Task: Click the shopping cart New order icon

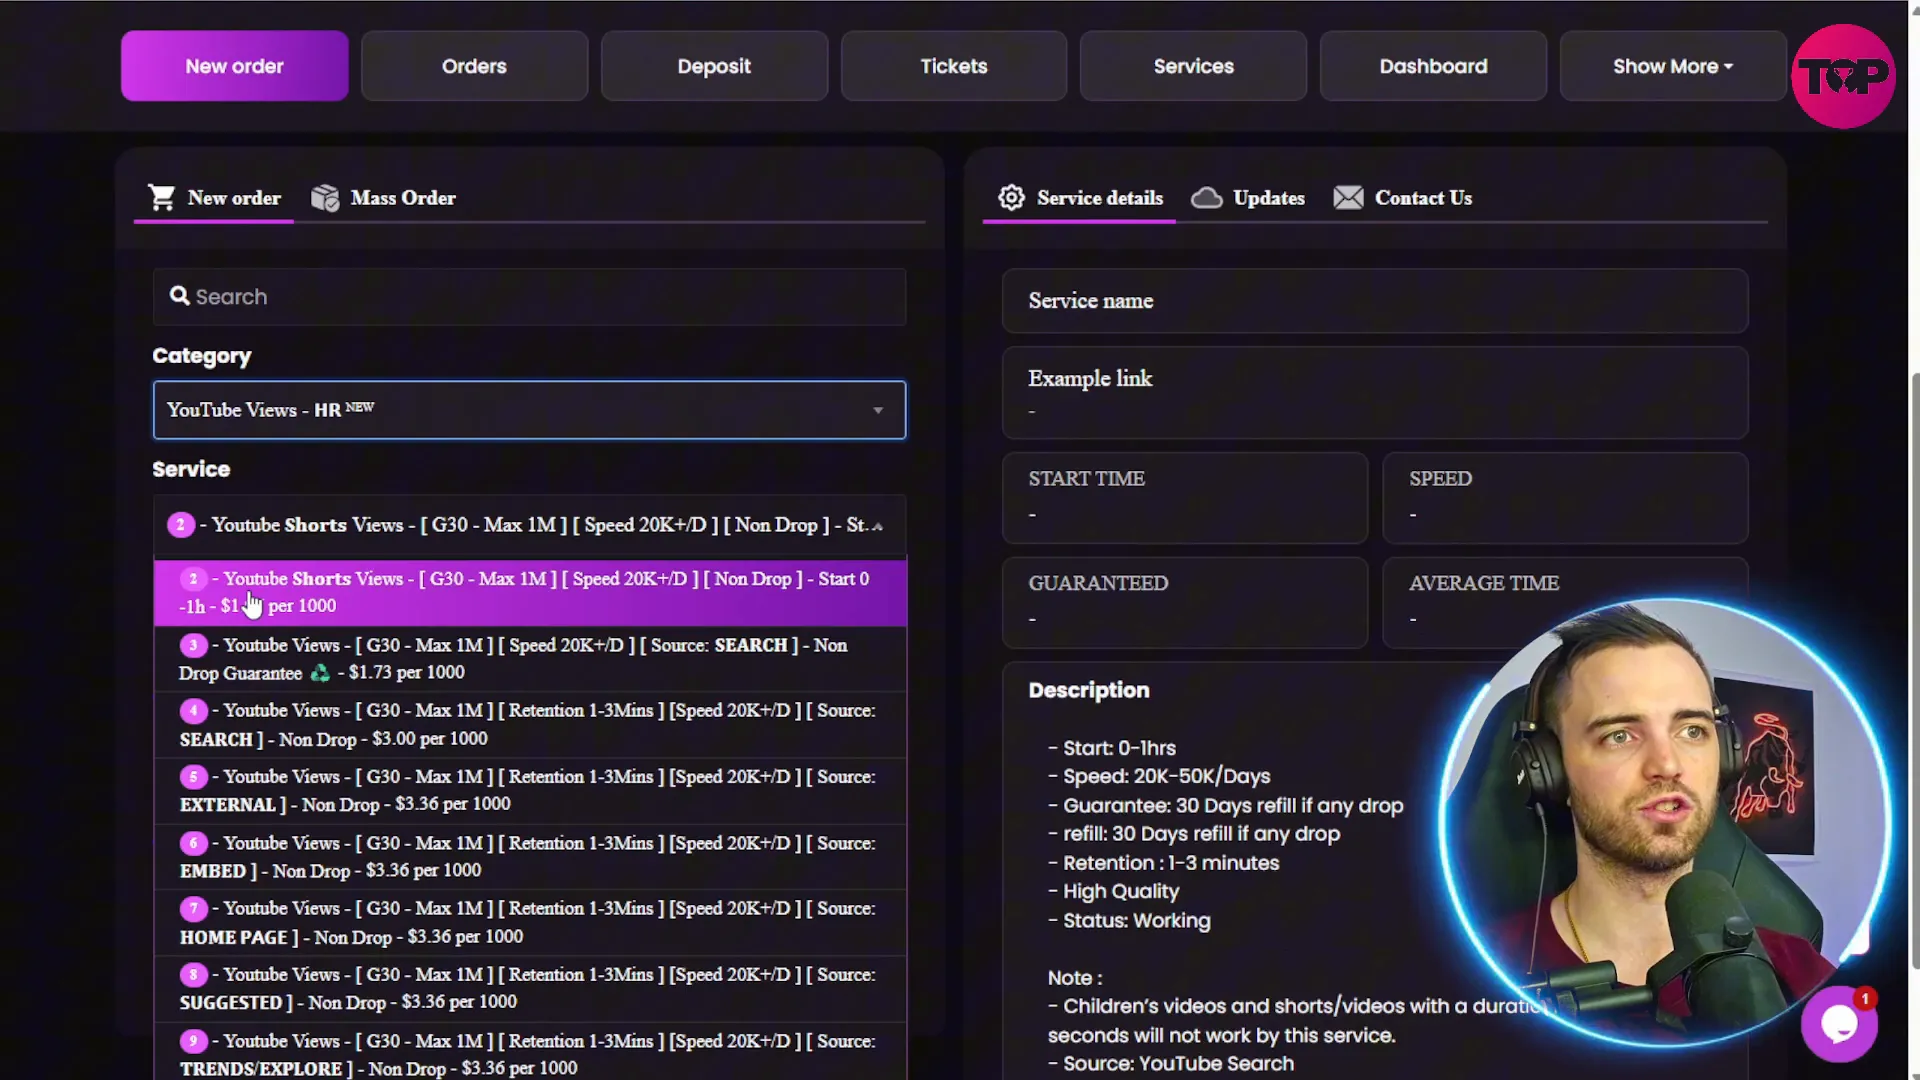Action: [x=162, y=197]
